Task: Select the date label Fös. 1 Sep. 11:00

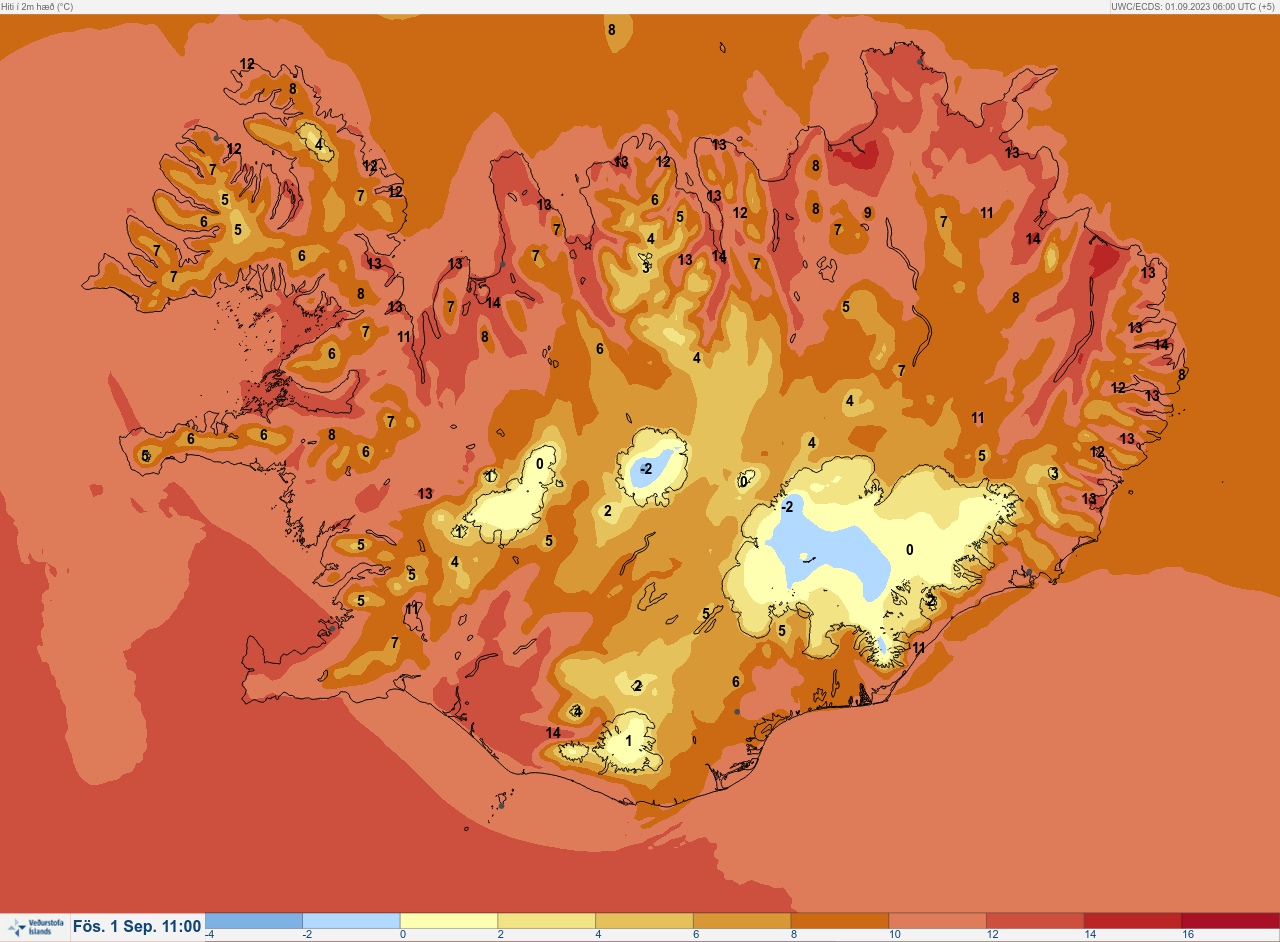Action: point(136,927)
